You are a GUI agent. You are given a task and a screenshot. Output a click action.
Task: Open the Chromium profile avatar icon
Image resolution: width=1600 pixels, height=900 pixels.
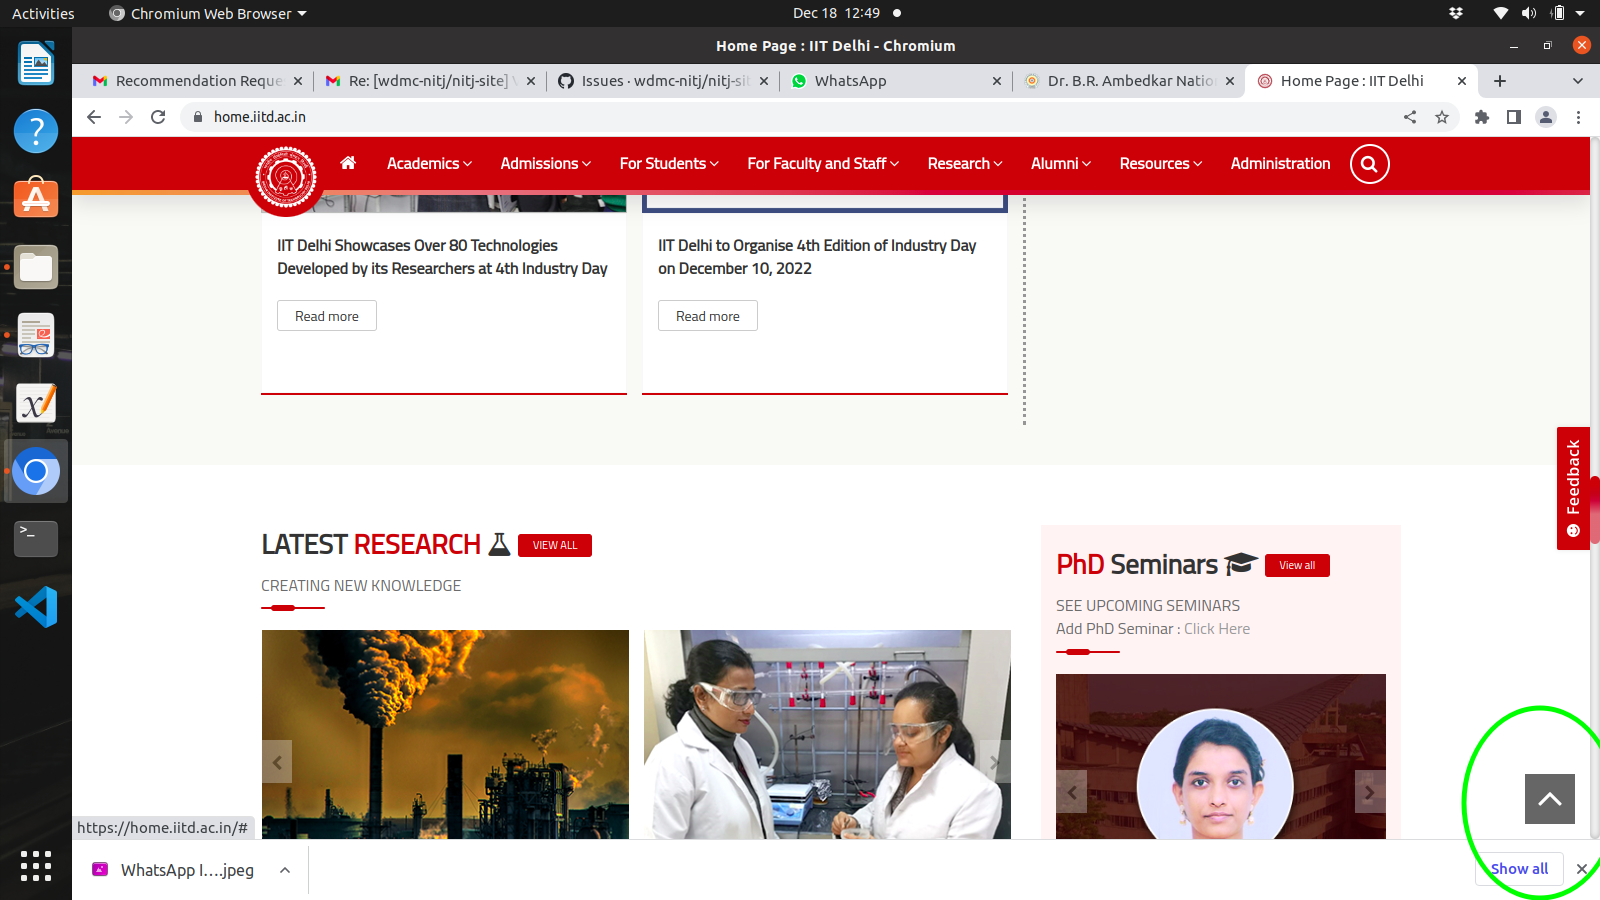pyautogui.click(x=1546, y=117)
